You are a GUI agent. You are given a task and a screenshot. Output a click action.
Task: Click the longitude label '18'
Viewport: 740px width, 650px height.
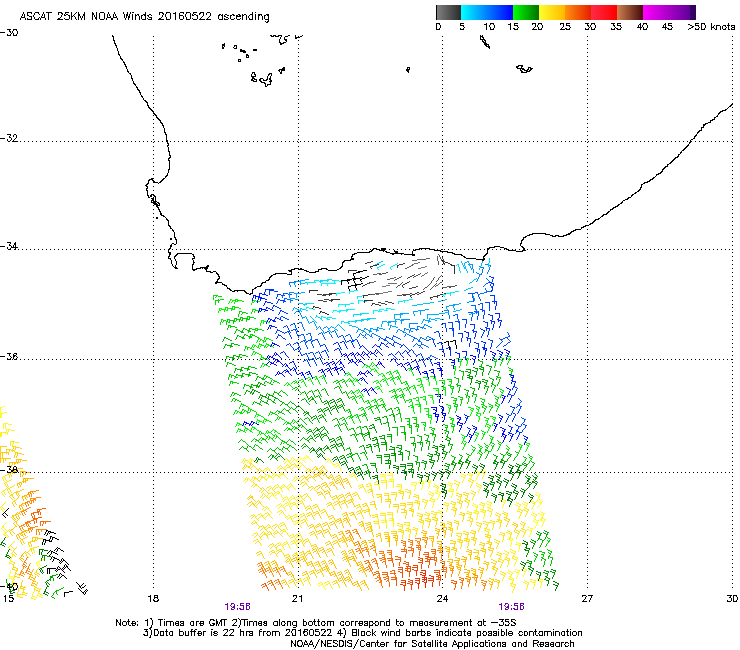(x=153, y=599)
